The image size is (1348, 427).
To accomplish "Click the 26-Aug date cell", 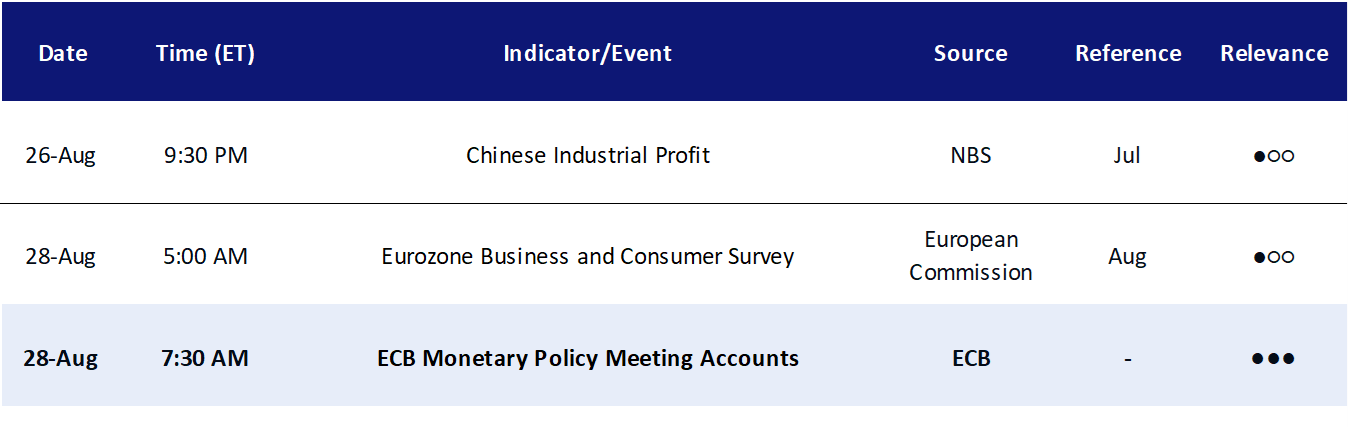I will 61,155.
